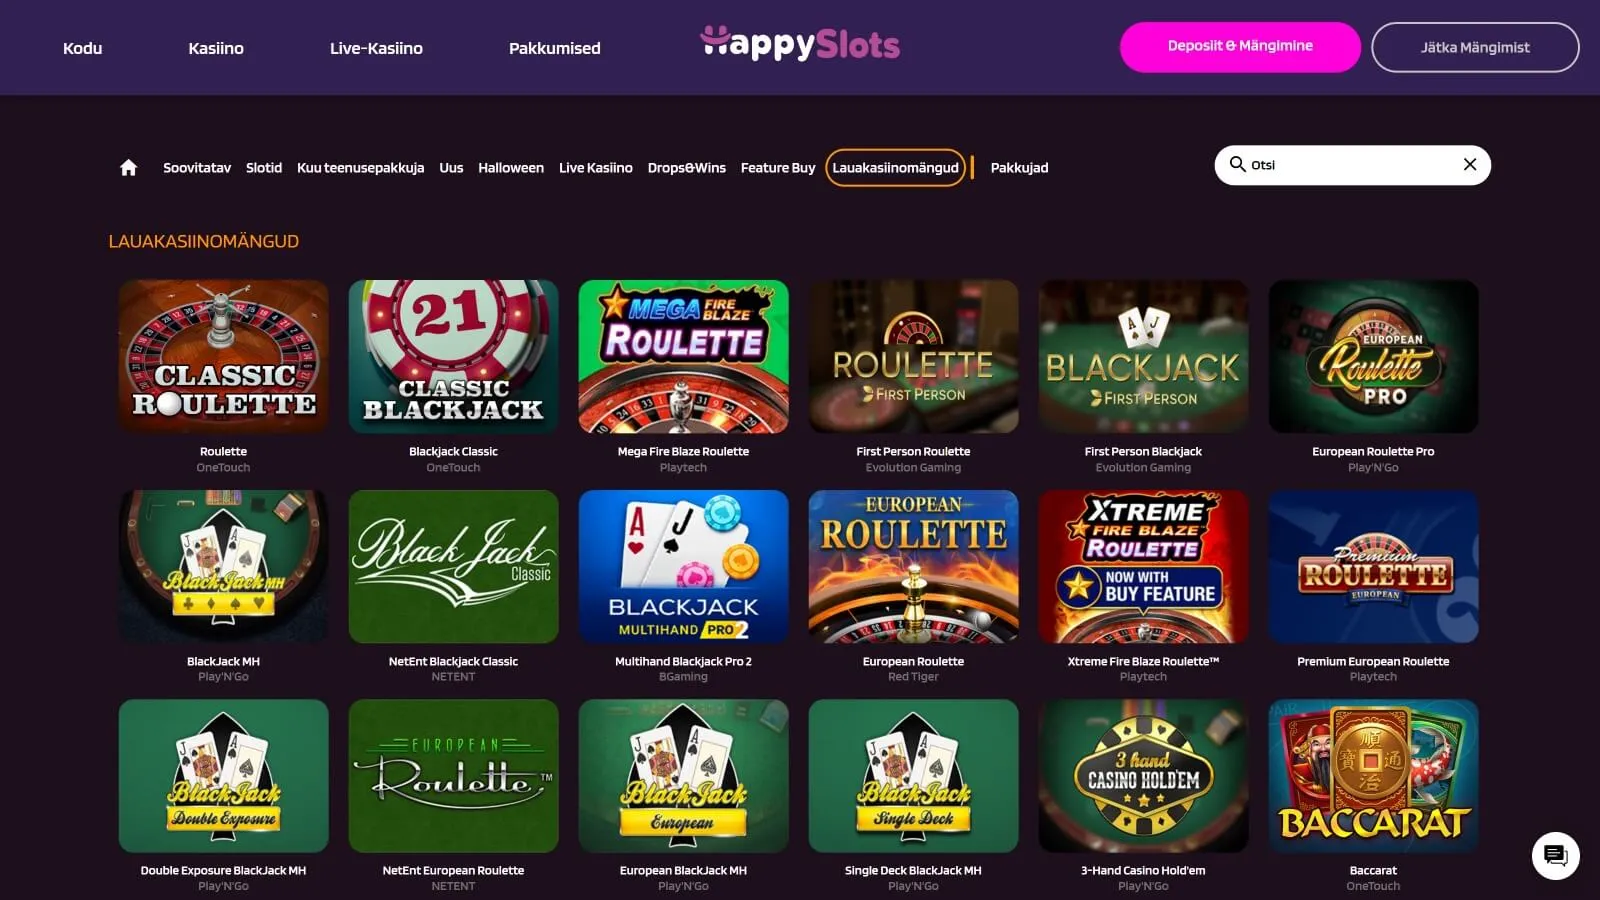Click the Deposiit & Mängimine button

(1240, 47)
